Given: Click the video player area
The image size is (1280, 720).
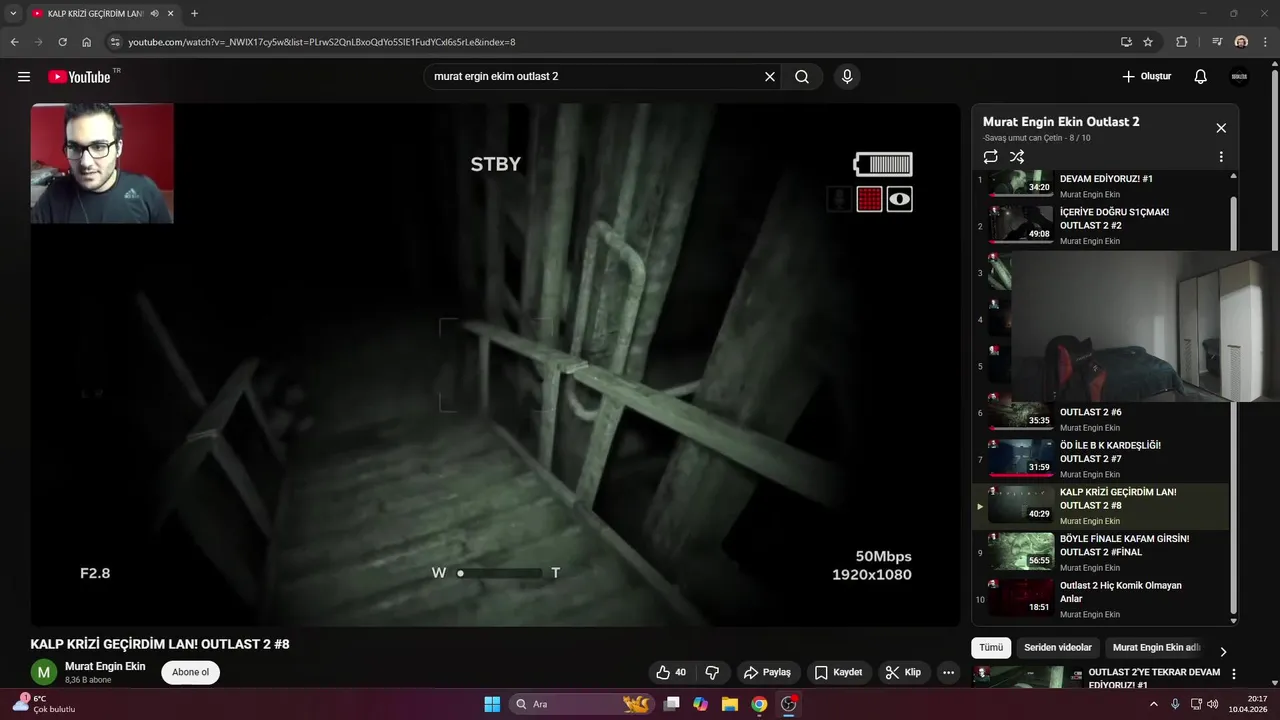Looking at the screenshot, I should tap(495, 365).
